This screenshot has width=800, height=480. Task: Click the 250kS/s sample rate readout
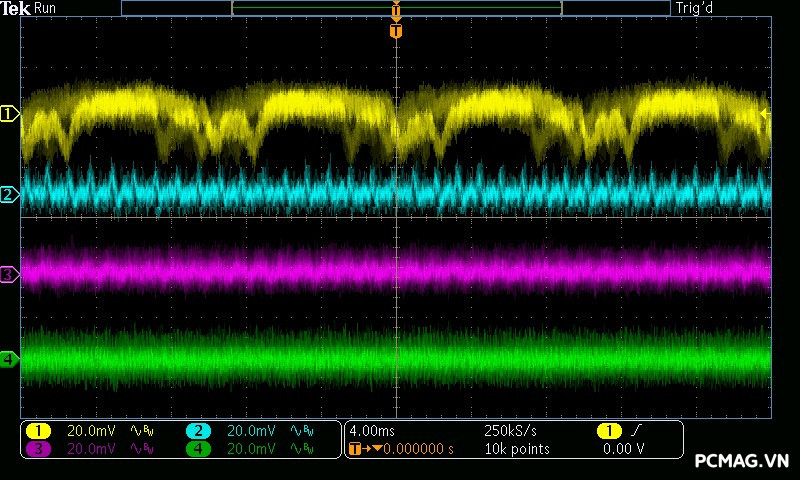coord(510,431)
